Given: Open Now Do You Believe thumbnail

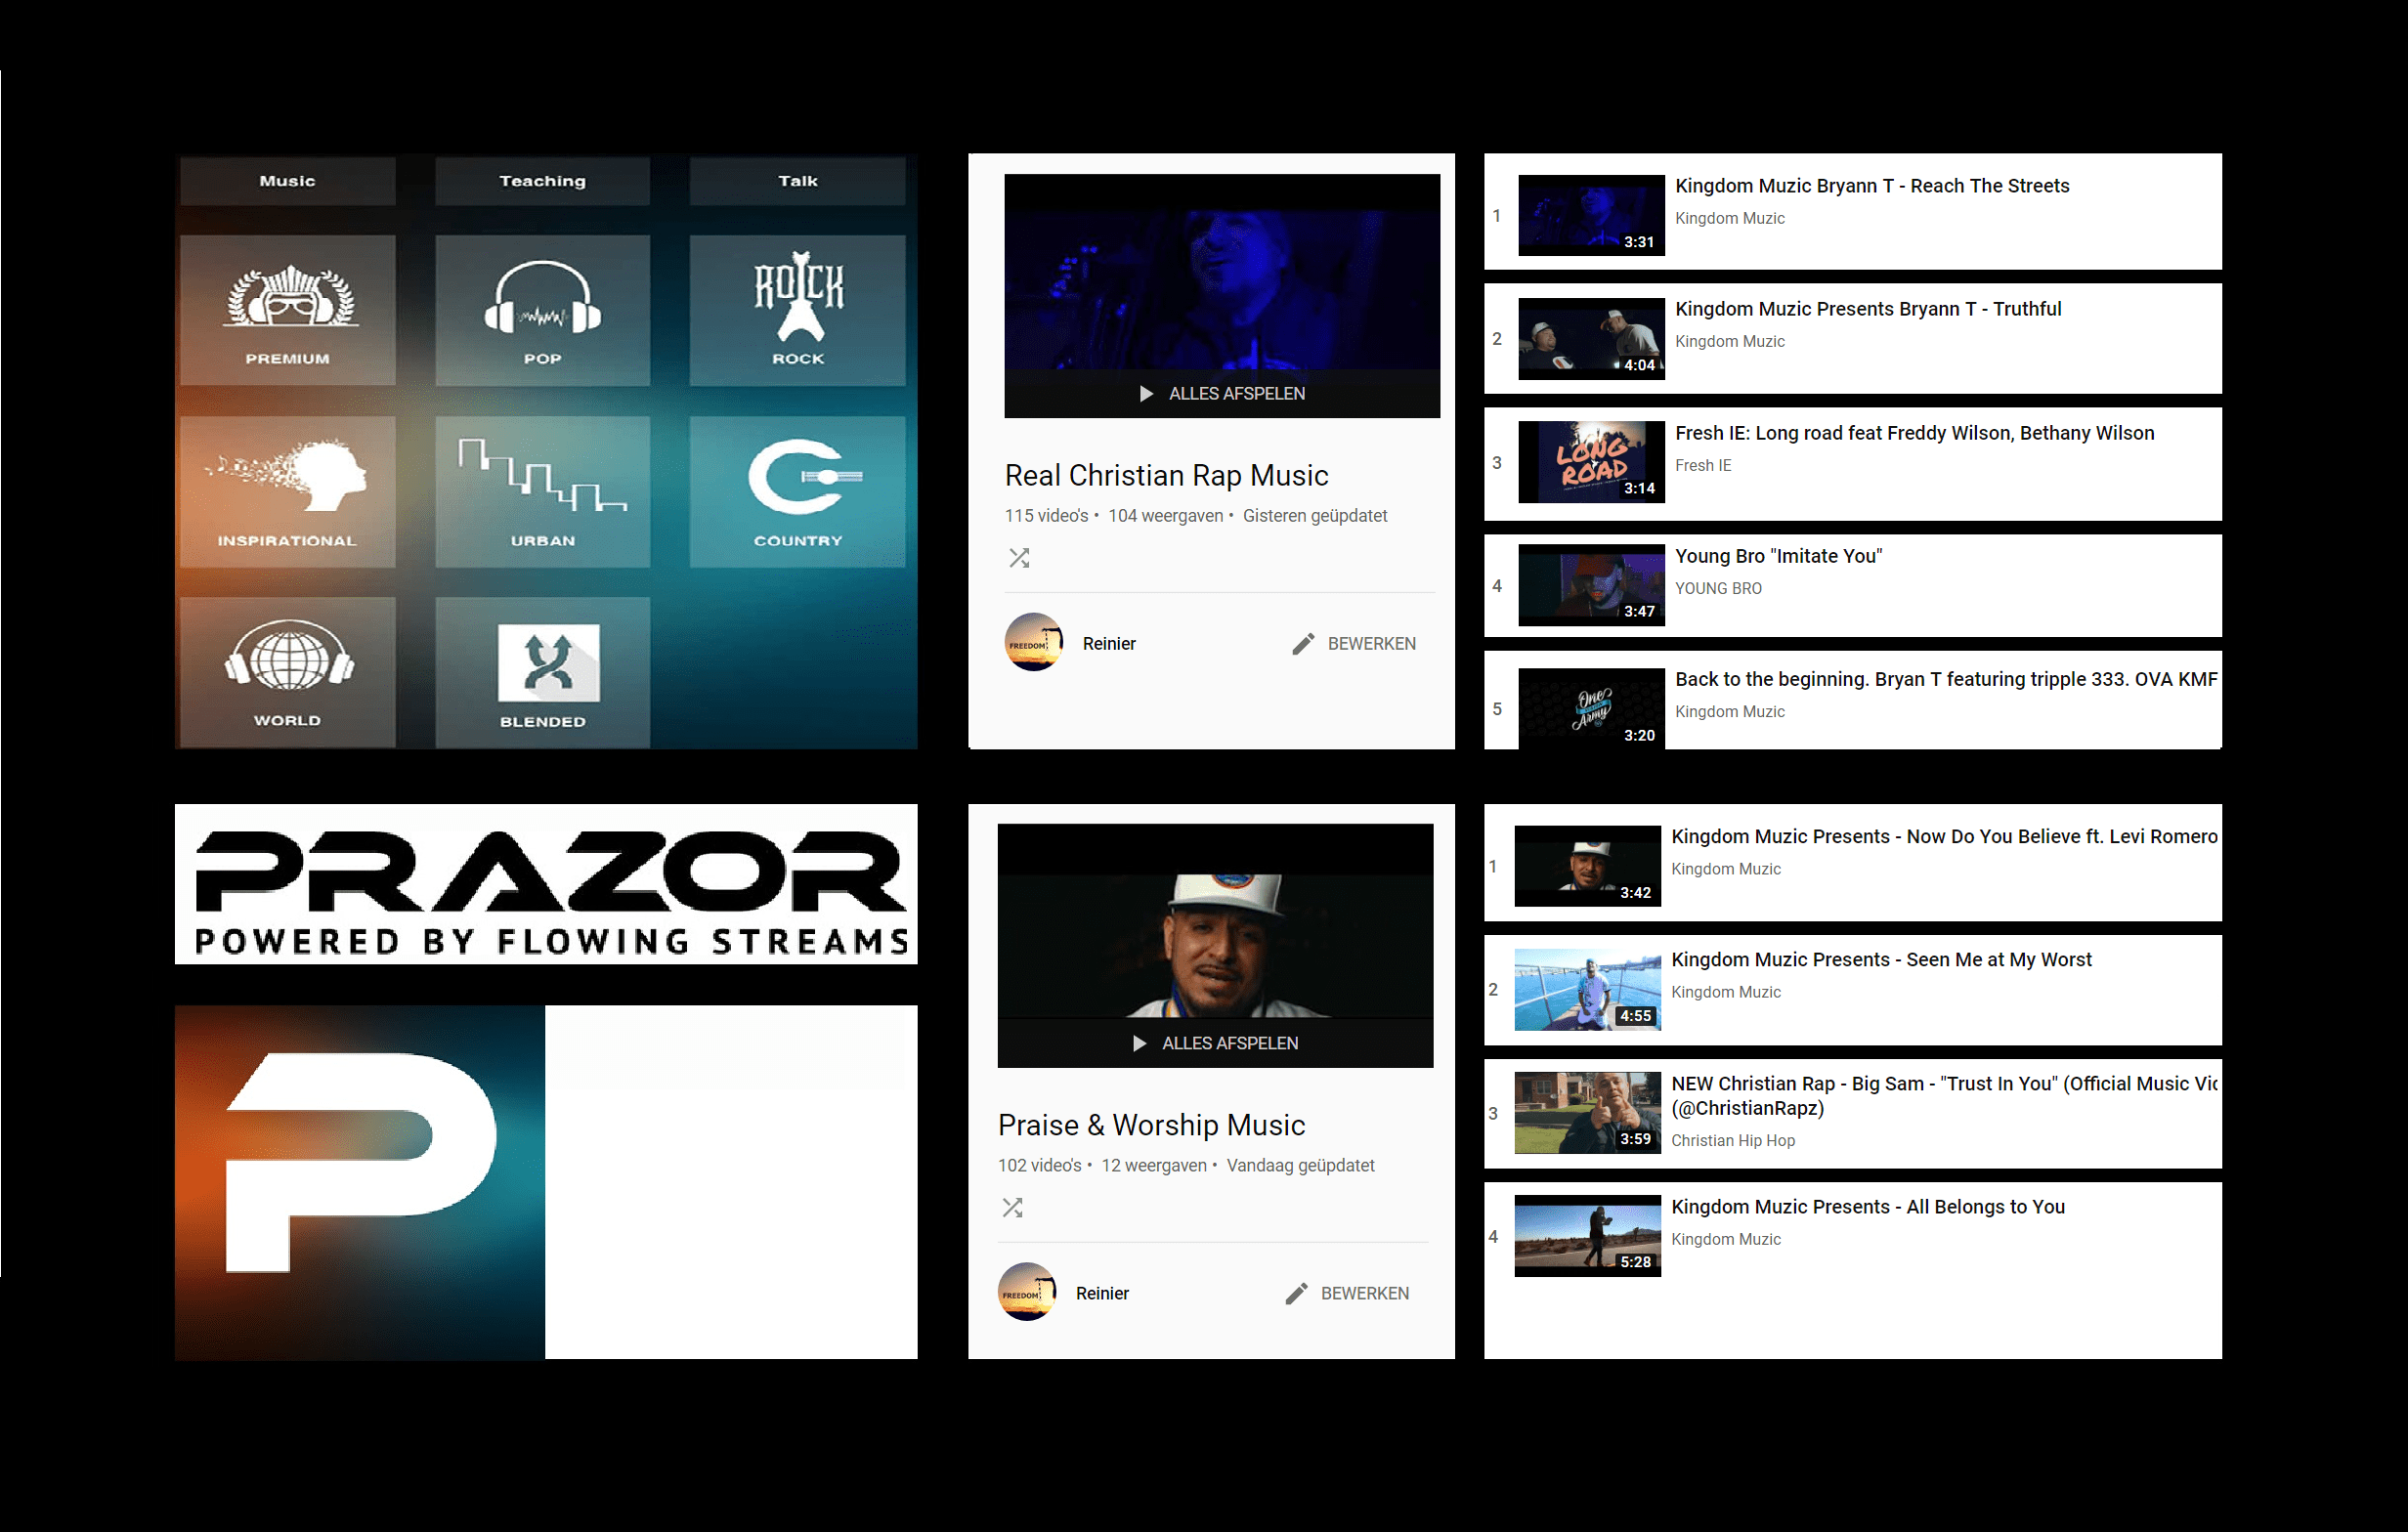Looking at the screenshot, I should pos(1587,866).
